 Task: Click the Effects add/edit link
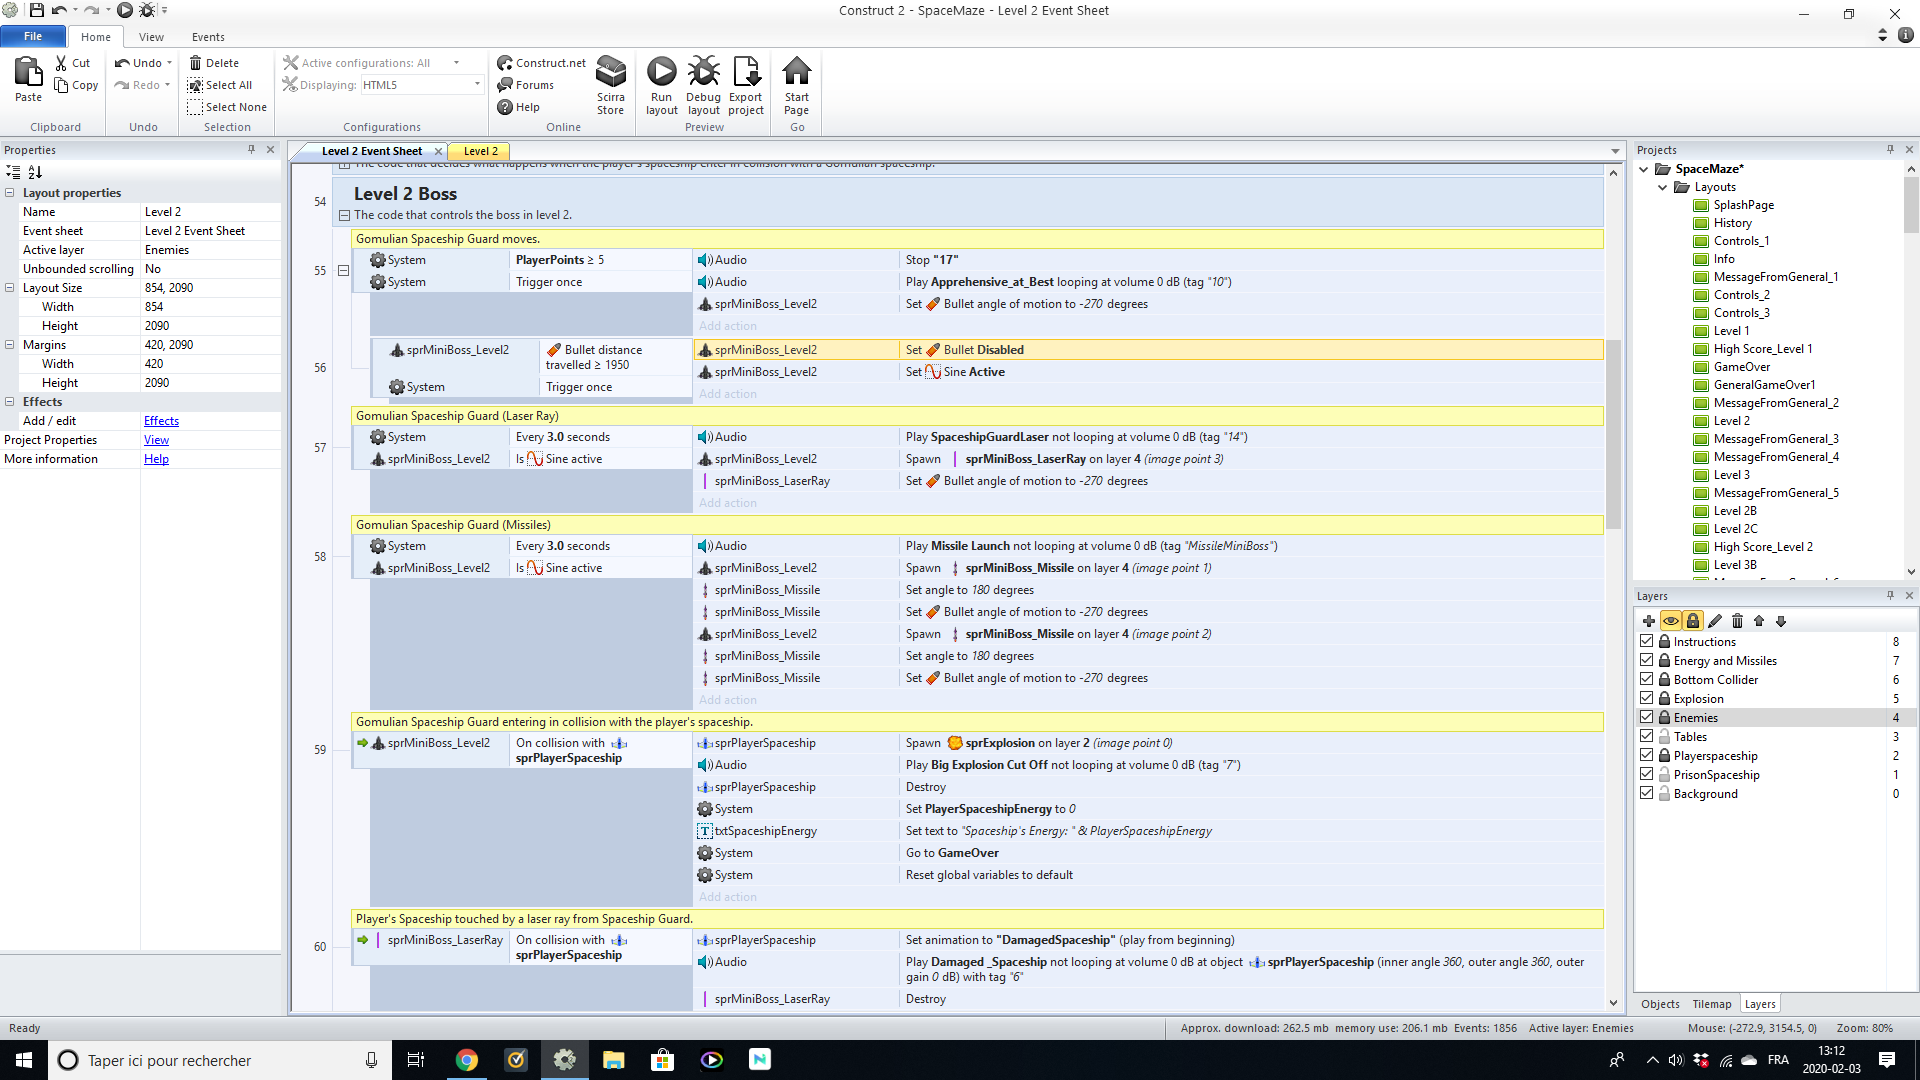(x=161, y=421)
